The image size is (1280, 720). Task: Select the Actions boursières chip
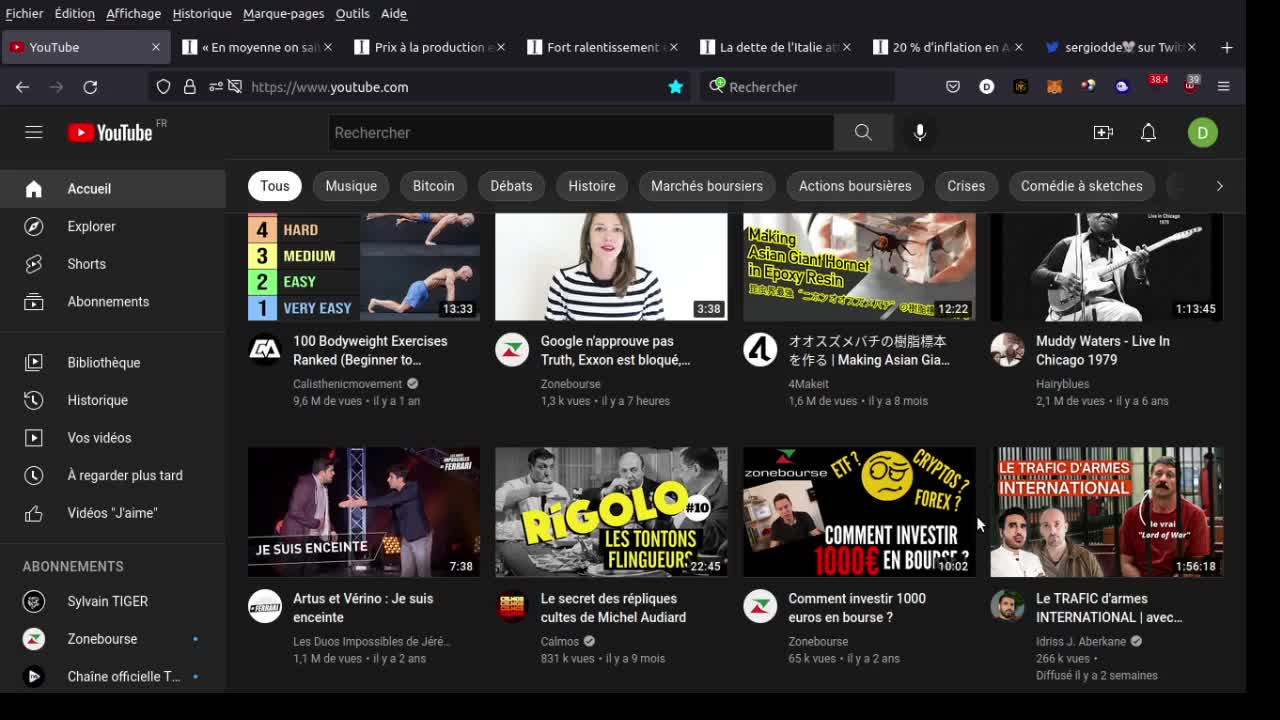[x=855, y=186]
